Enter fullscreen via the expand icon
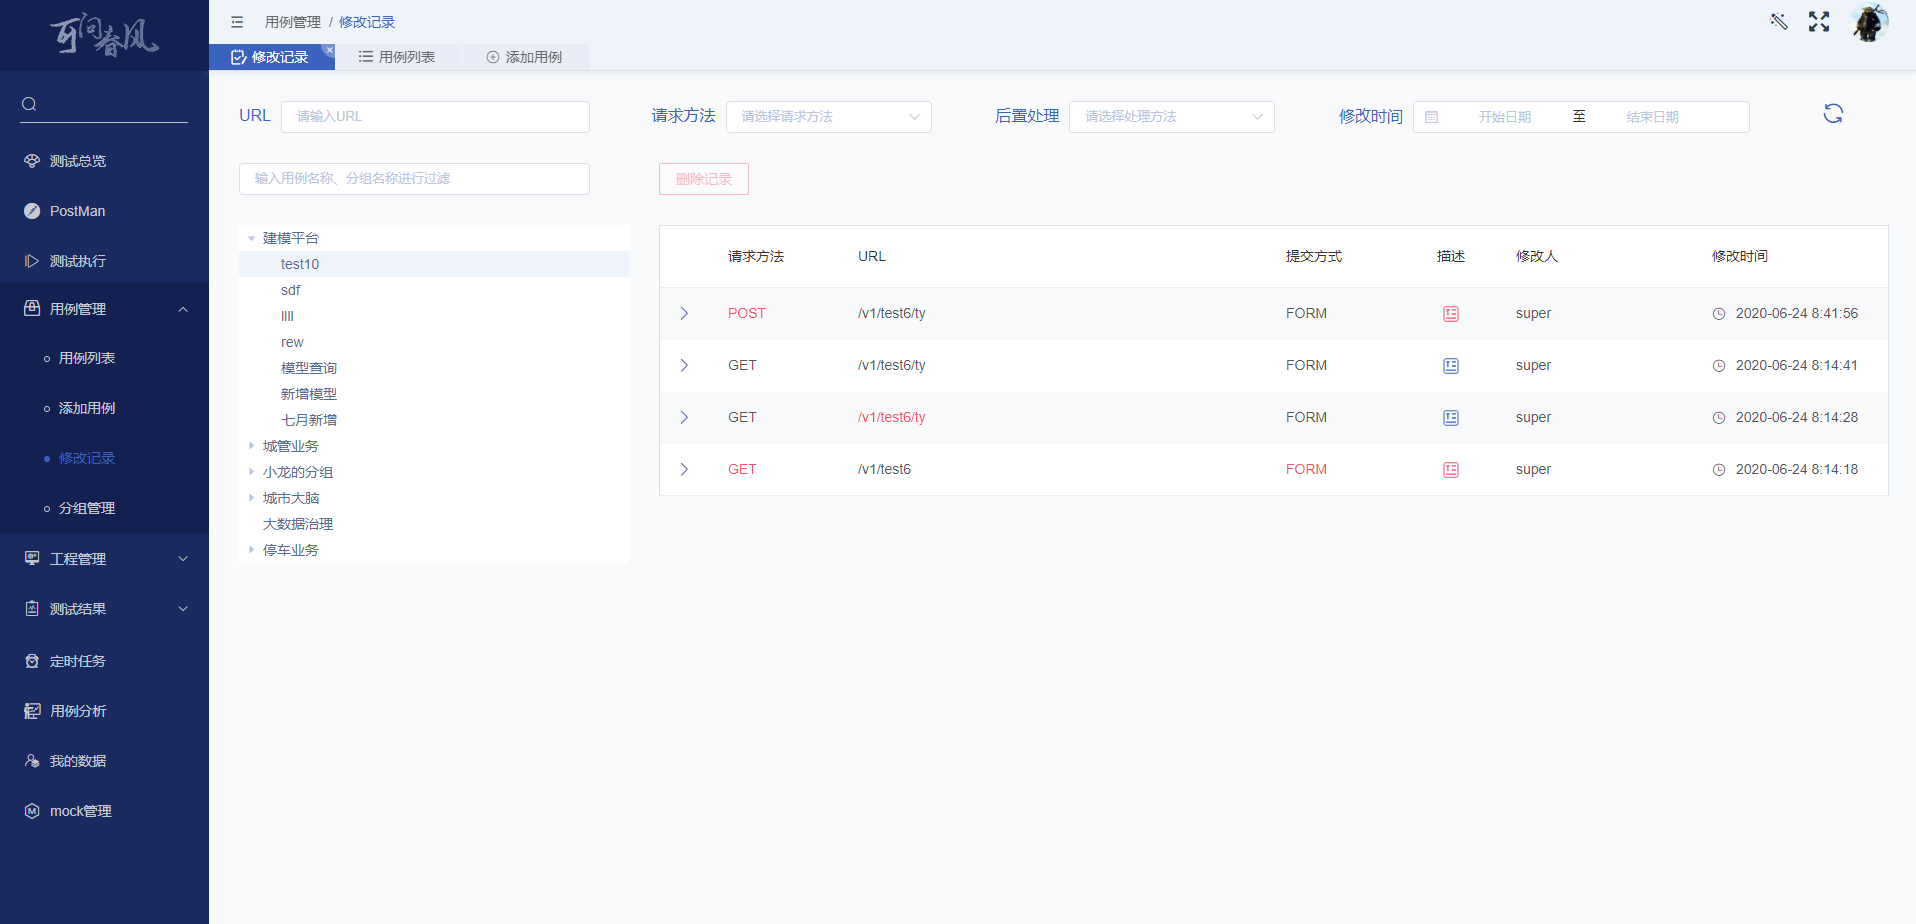This screenshot has width=1916, height=924. point(1818,21)
